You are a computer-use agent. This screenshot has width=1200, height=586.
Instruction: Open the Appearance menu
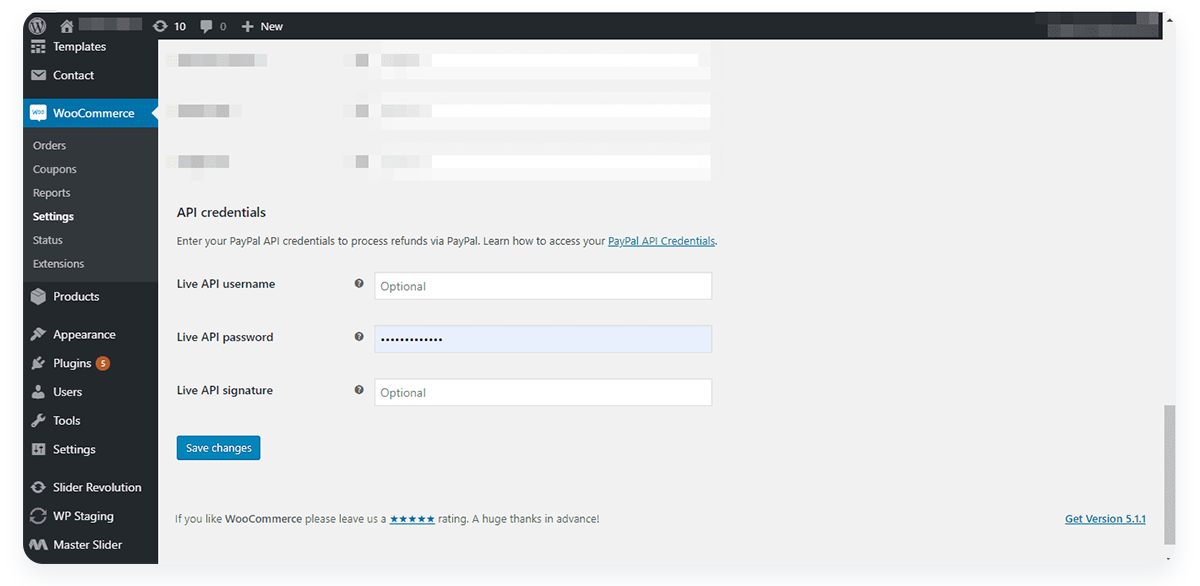tap(84, 334)
